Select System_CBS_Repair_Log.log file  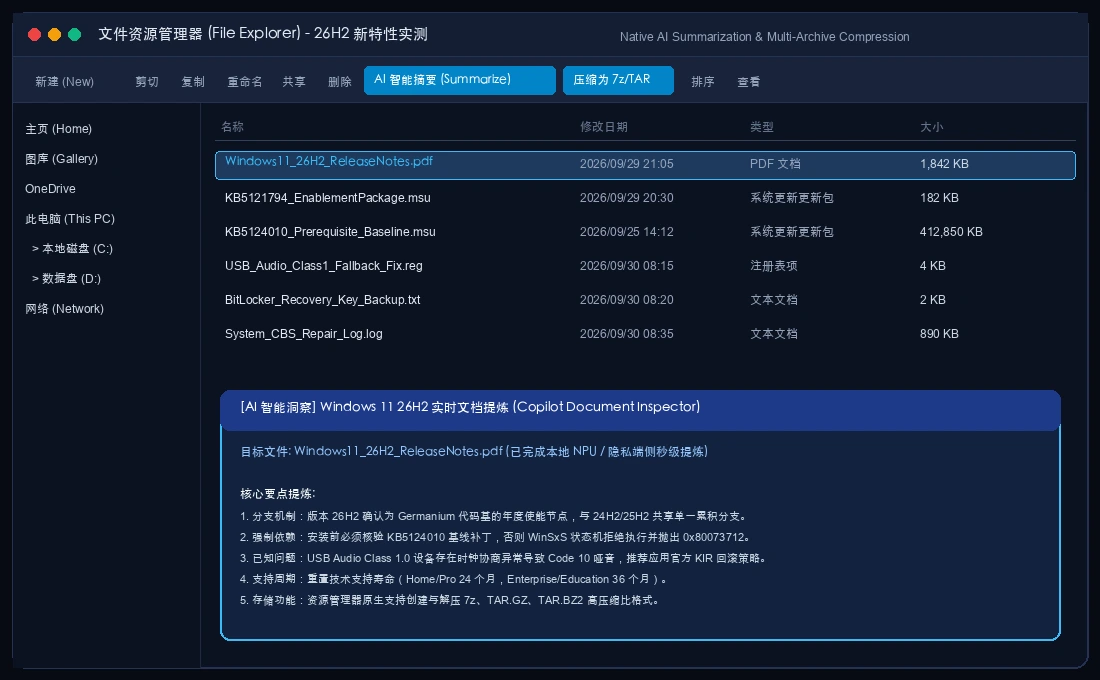pos(304,334)
